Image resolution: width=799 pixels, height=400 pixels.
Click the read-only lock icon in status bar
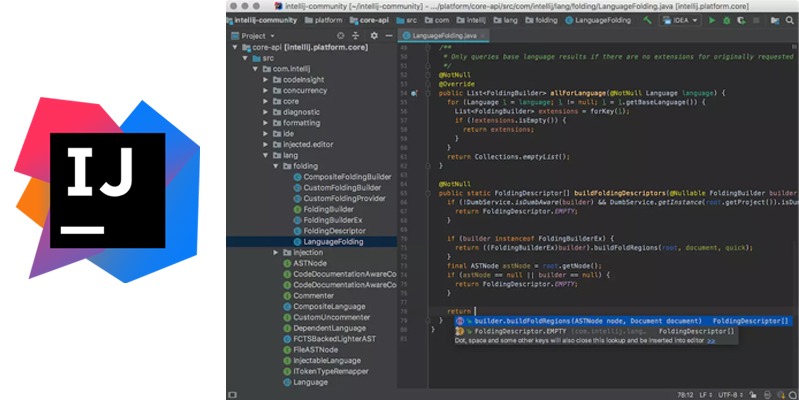(x=753, y=395)
